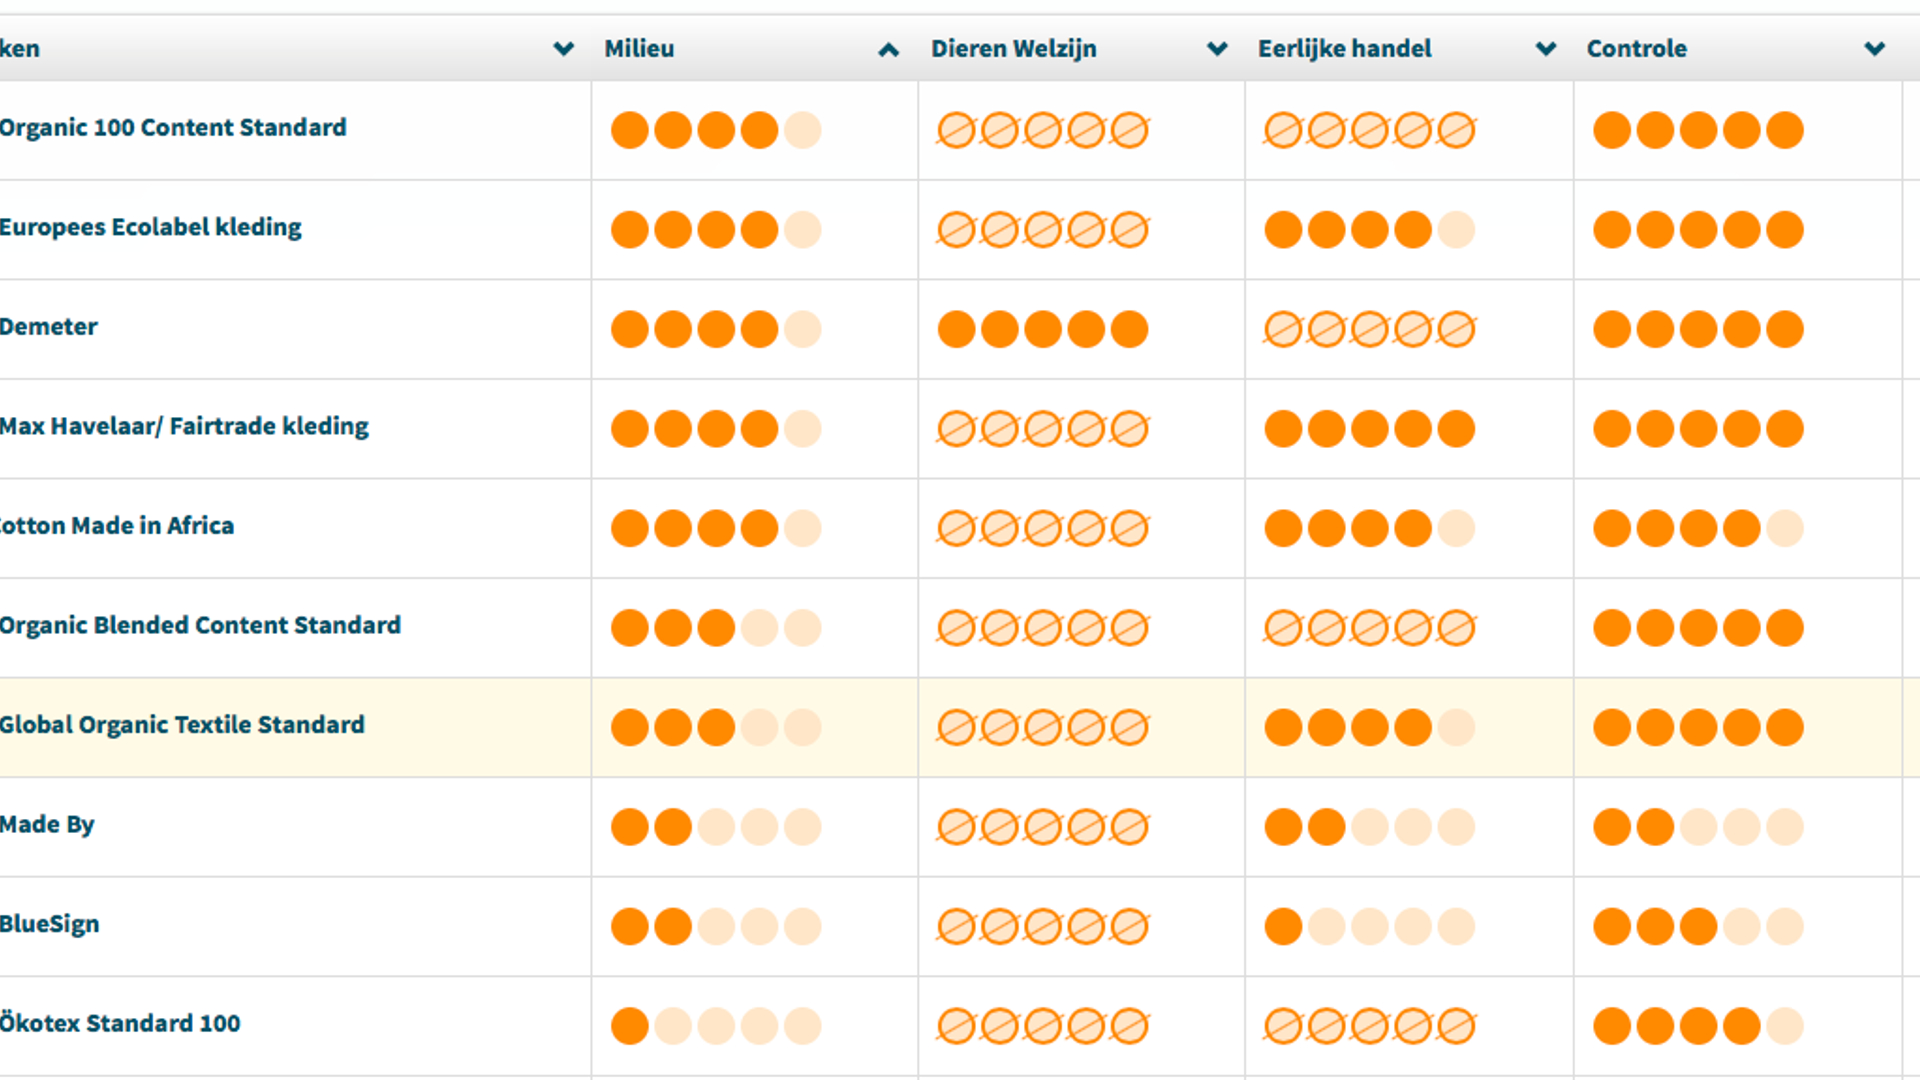Click Milieu single-dot rating for Ökotex Standard 100
Image resolution: width=1920 pixels, height=1080 pixels.
(716, 1026)
